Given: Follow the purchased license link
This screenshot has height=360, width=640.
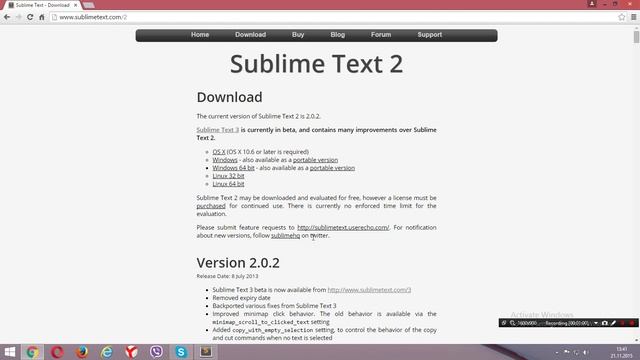Looking at the screenshot, I should [x=211, y=206].
